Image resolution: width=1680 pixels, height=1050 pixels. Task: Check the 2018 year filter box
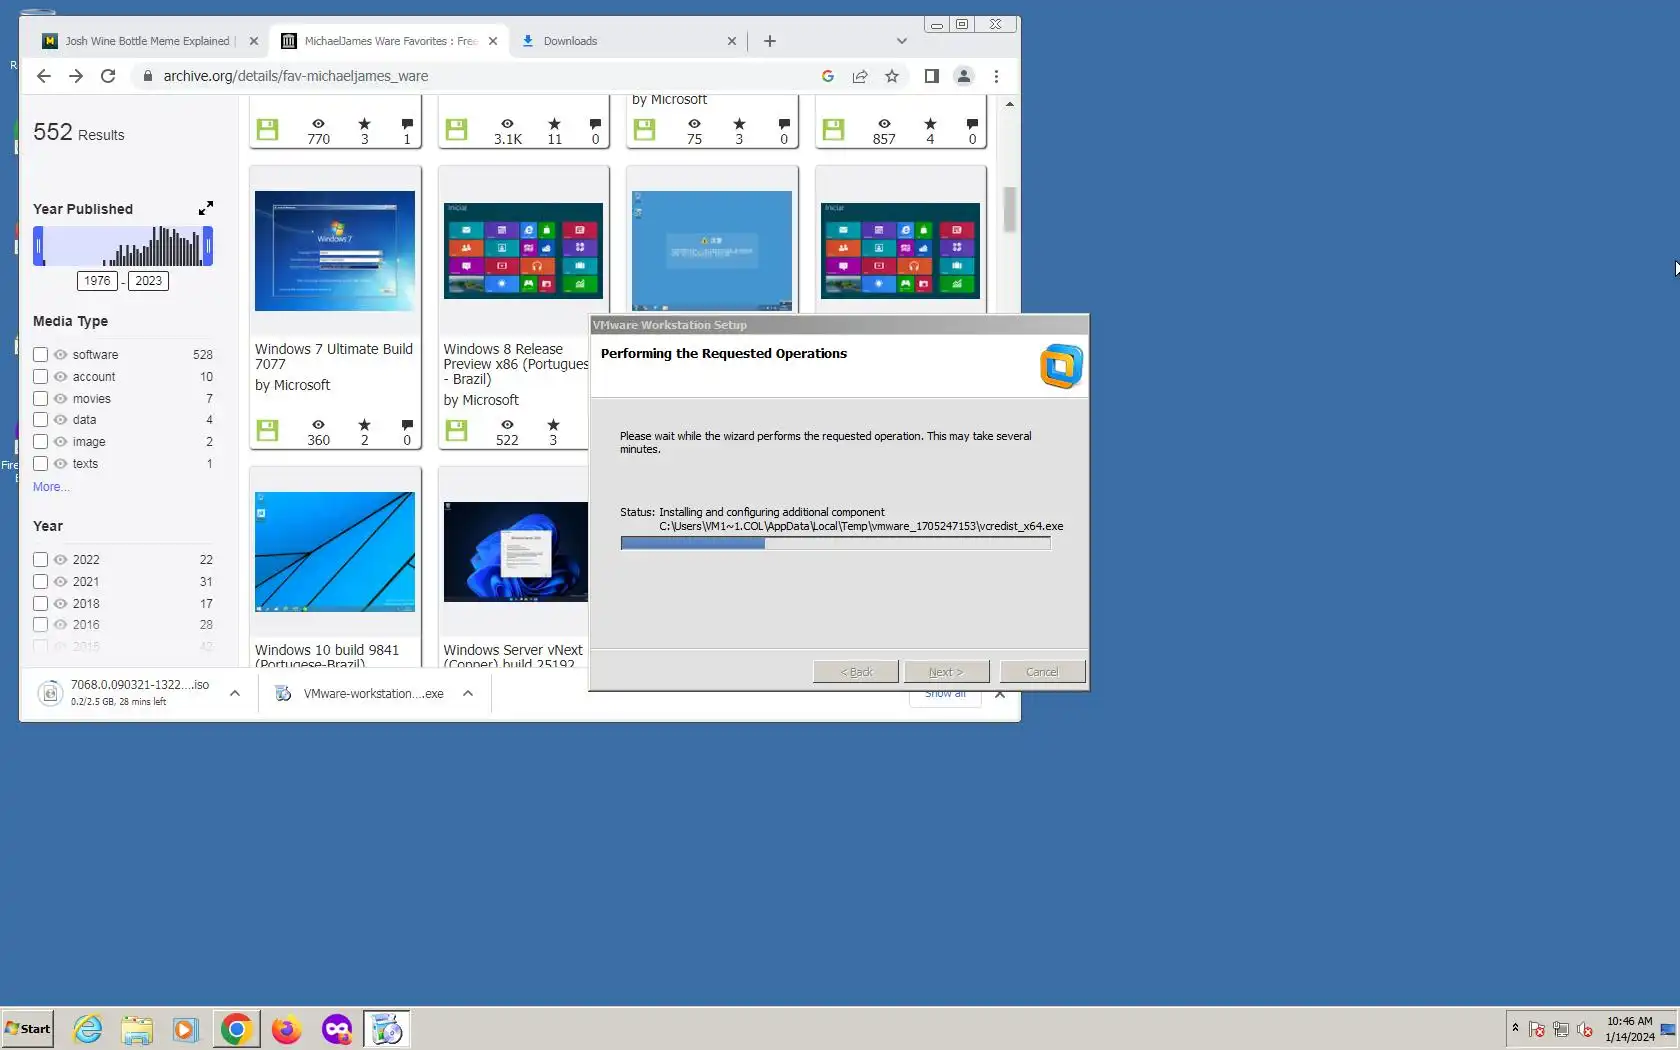point(40,604)
